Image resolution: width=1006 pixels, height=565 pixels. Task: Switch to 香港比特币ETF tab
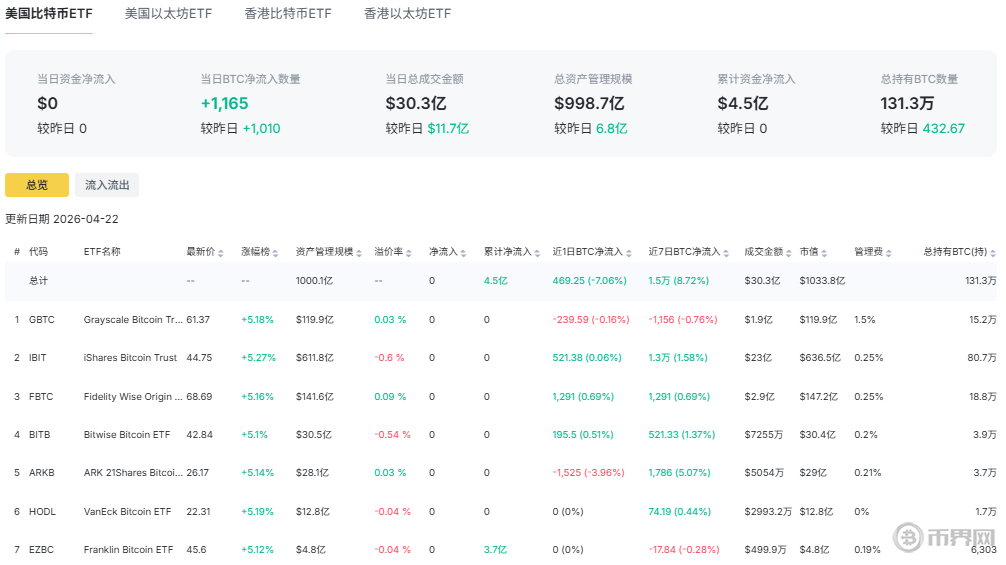click(x=288, y=13)
